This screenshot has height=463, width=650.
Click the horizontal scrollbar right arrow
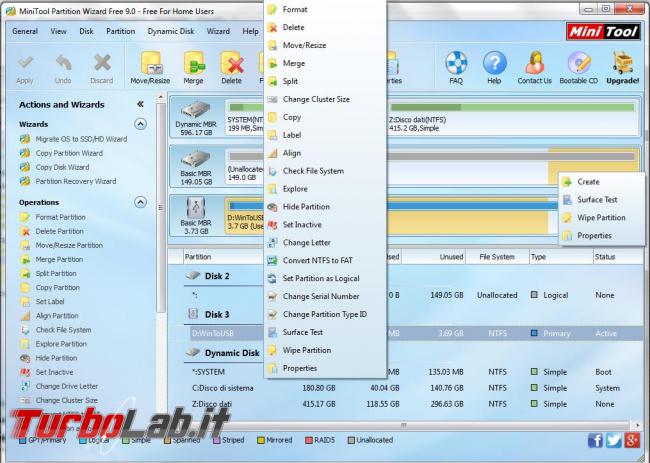pos(637,425)
